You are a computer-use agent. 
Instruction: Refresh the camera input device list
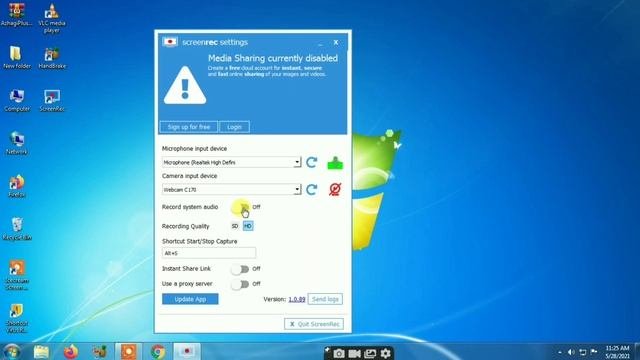click(312, 189)
